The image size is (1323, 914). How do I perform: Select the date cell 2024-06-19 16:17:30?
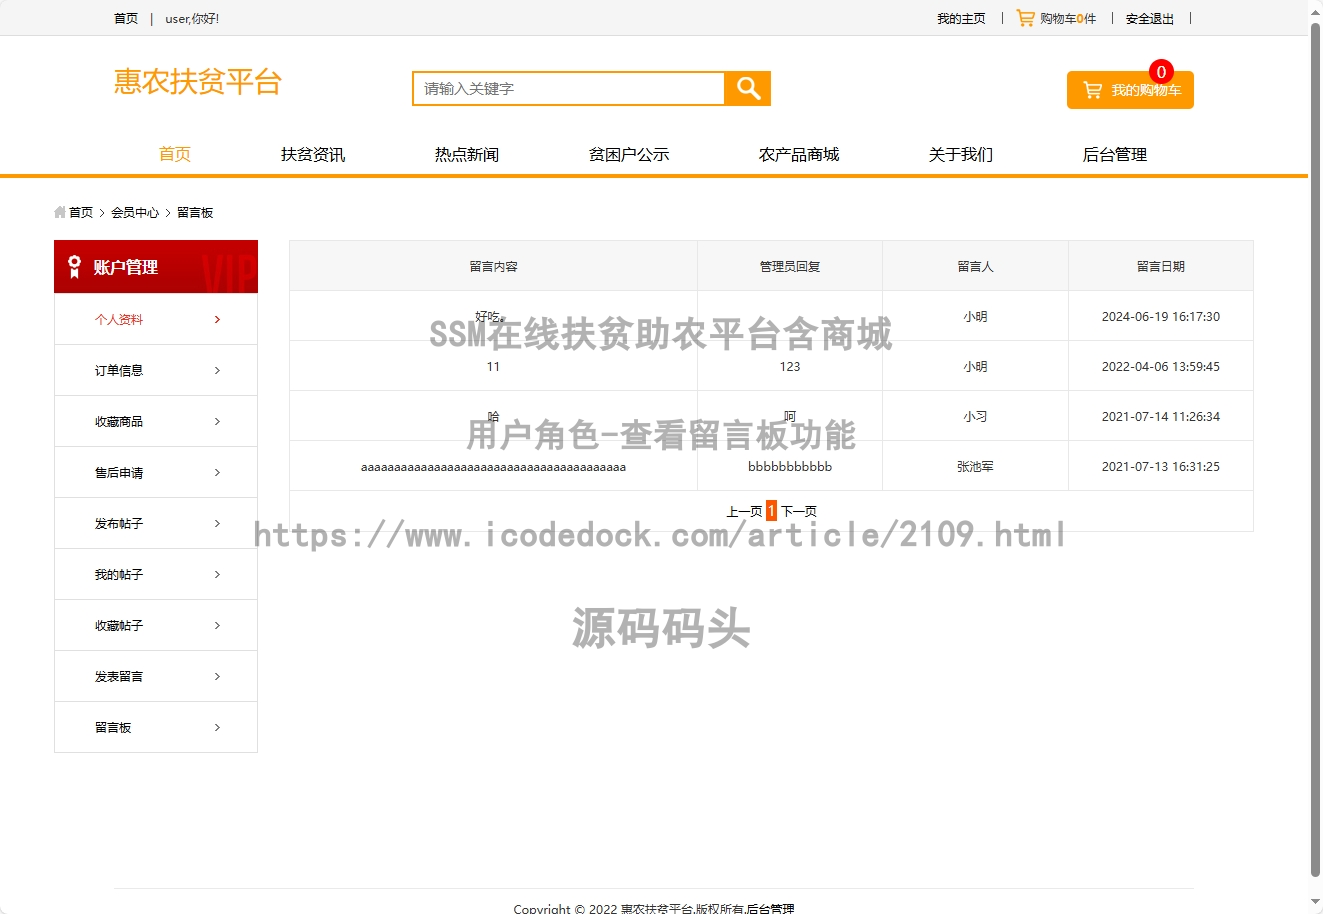[1161, 316]
